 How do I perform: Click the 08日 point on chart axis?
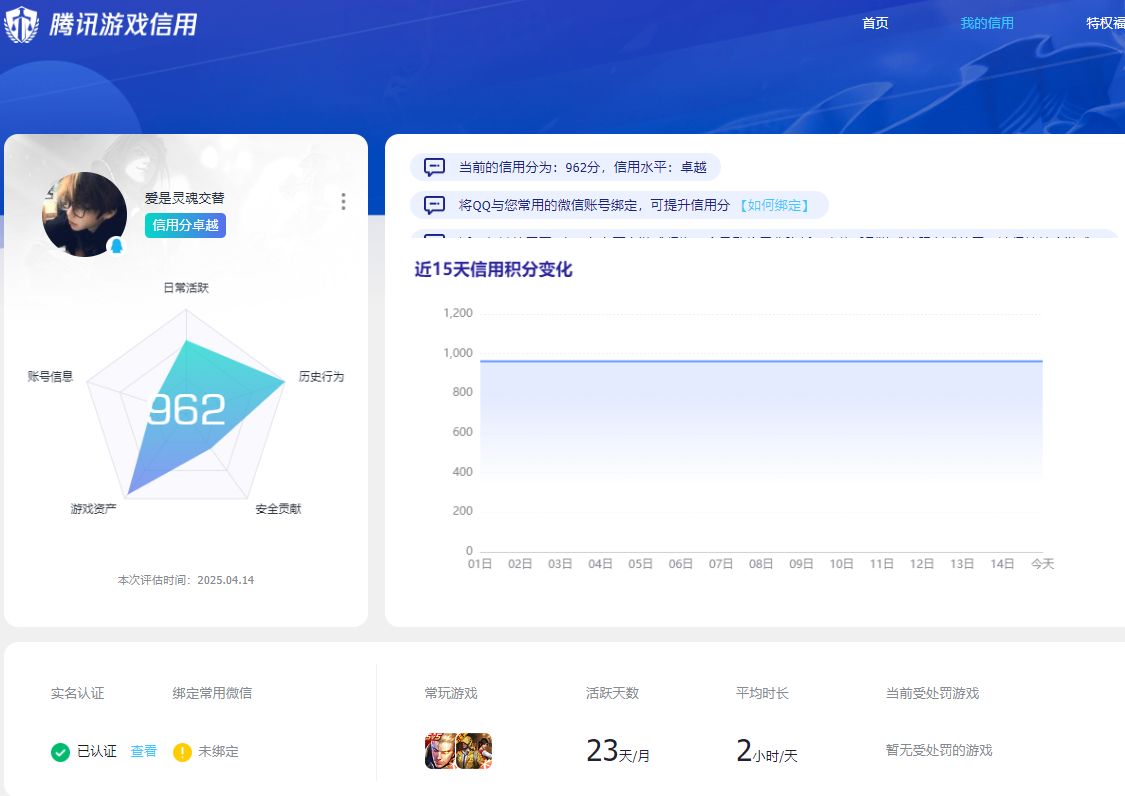click(x=761, y=564)
